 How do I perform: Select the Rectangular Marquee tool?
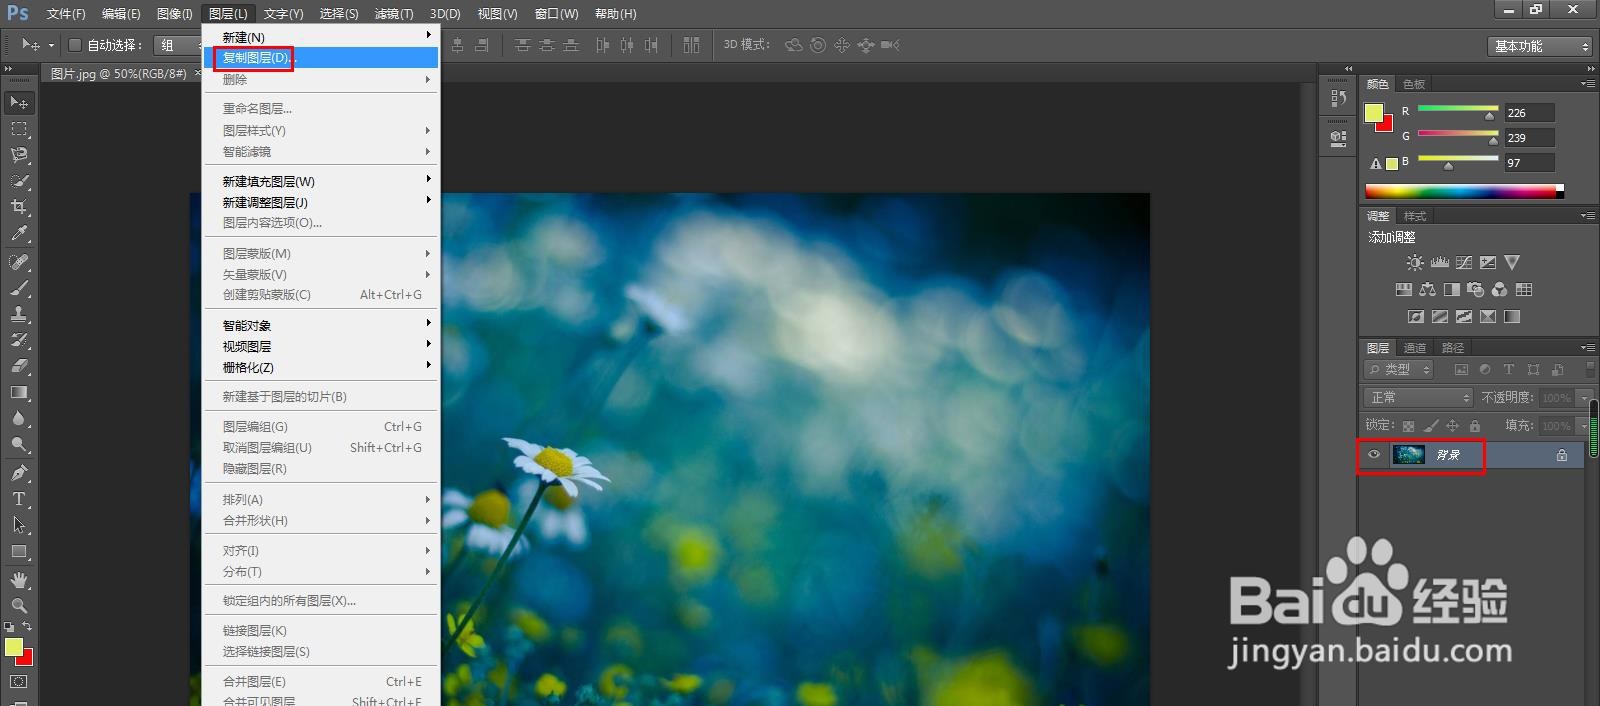19,129
